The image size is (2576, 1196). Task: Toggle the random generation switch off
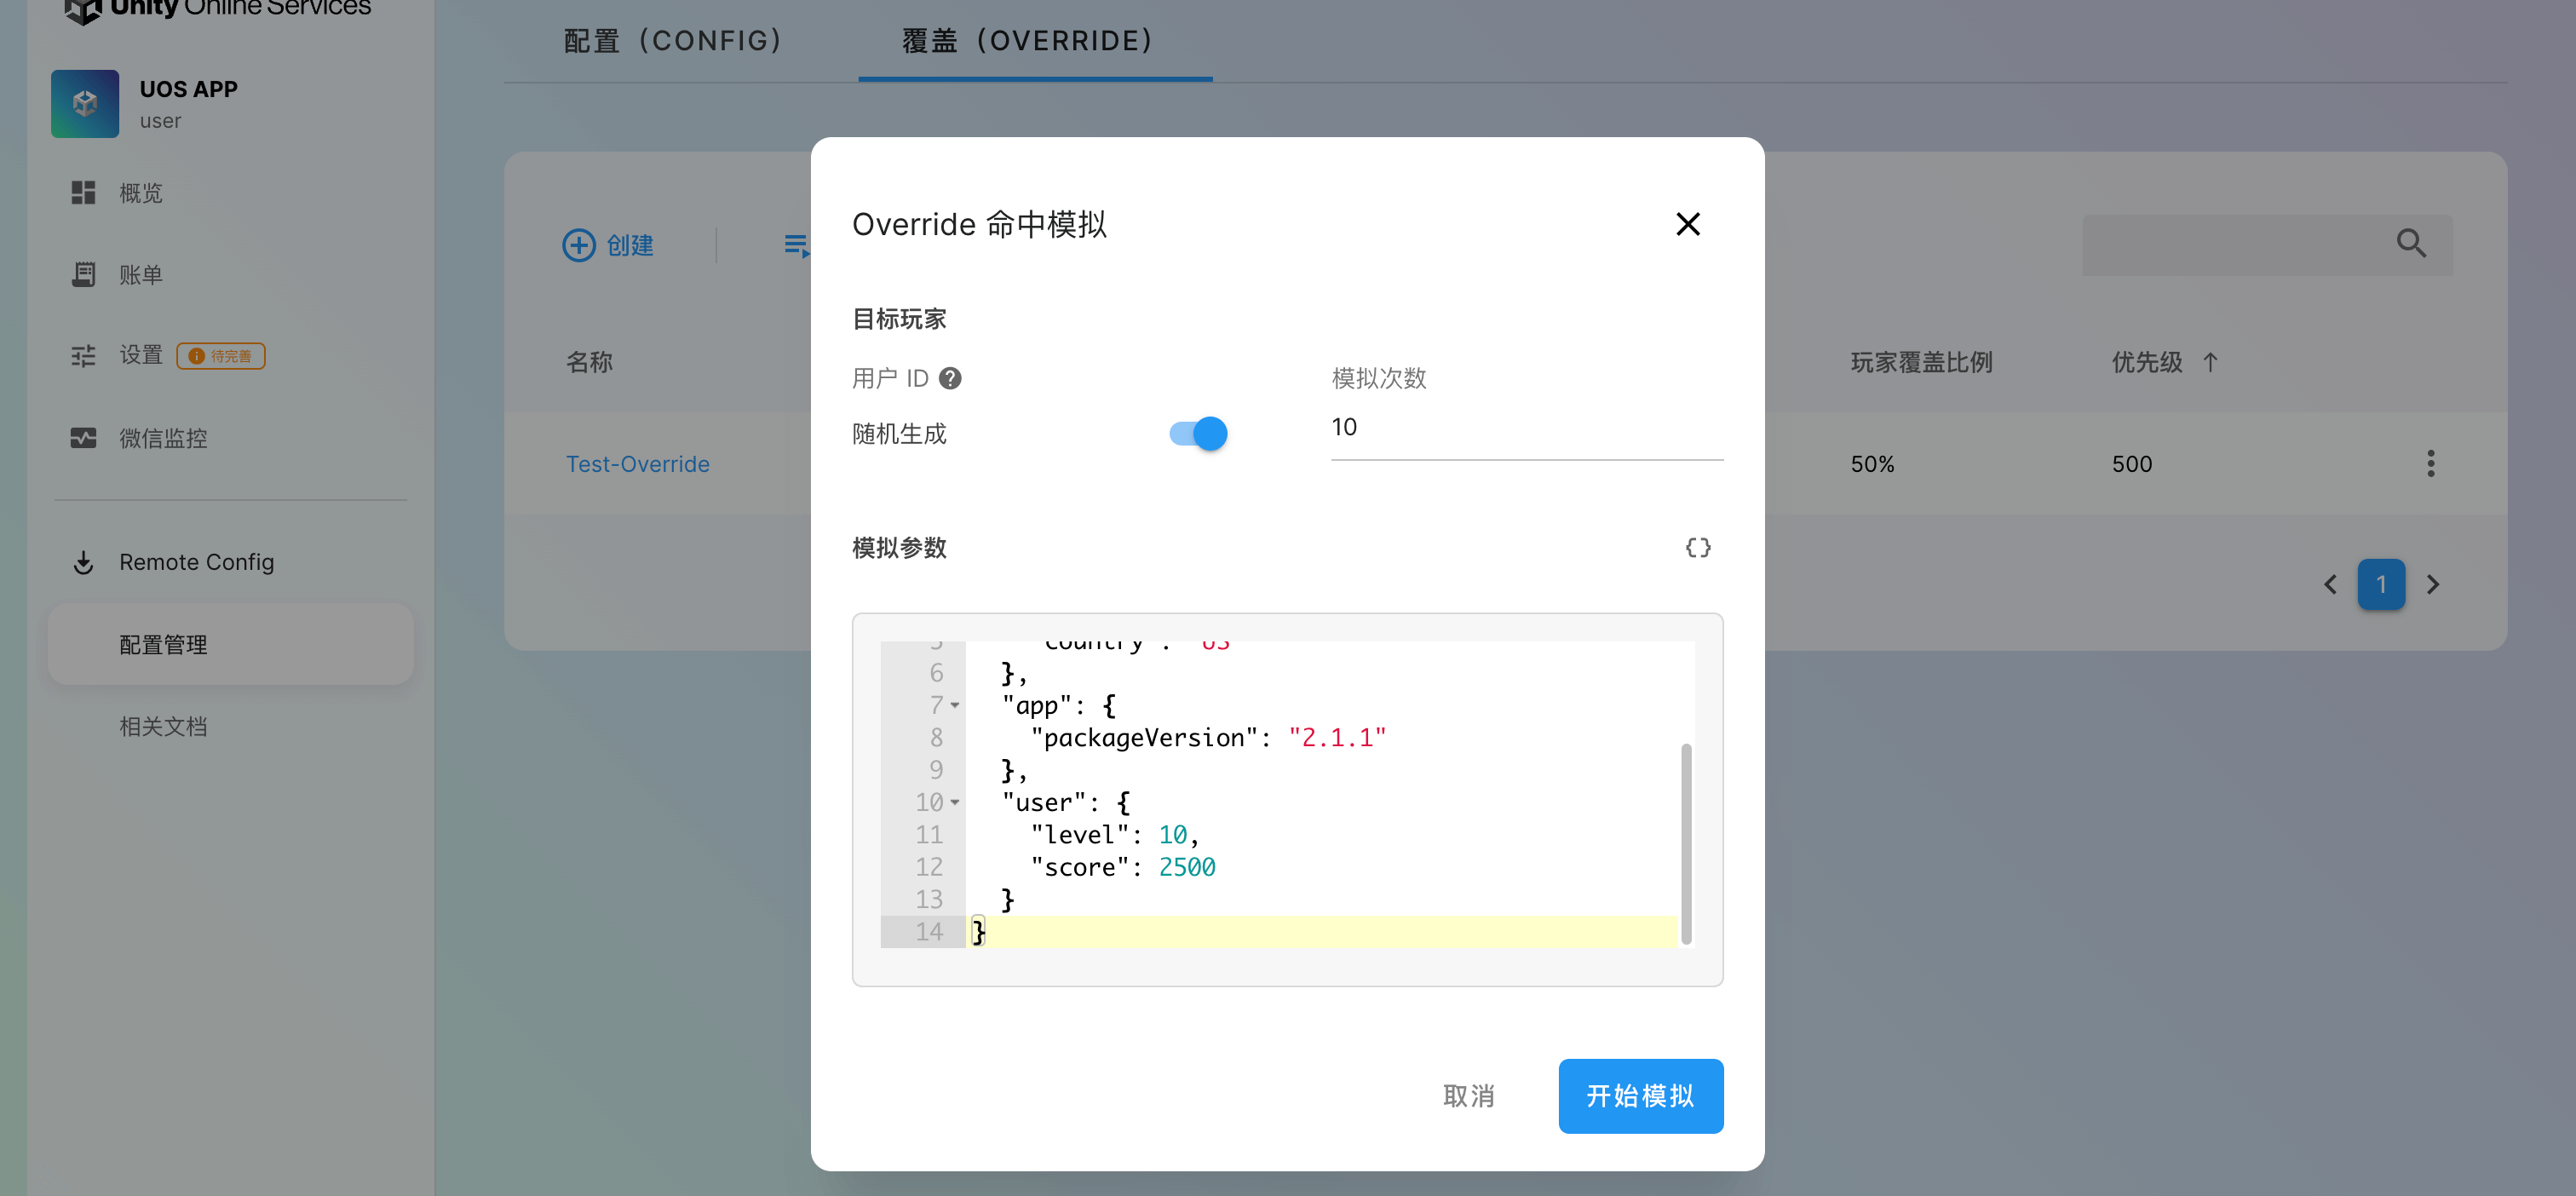click(1198, 433)
